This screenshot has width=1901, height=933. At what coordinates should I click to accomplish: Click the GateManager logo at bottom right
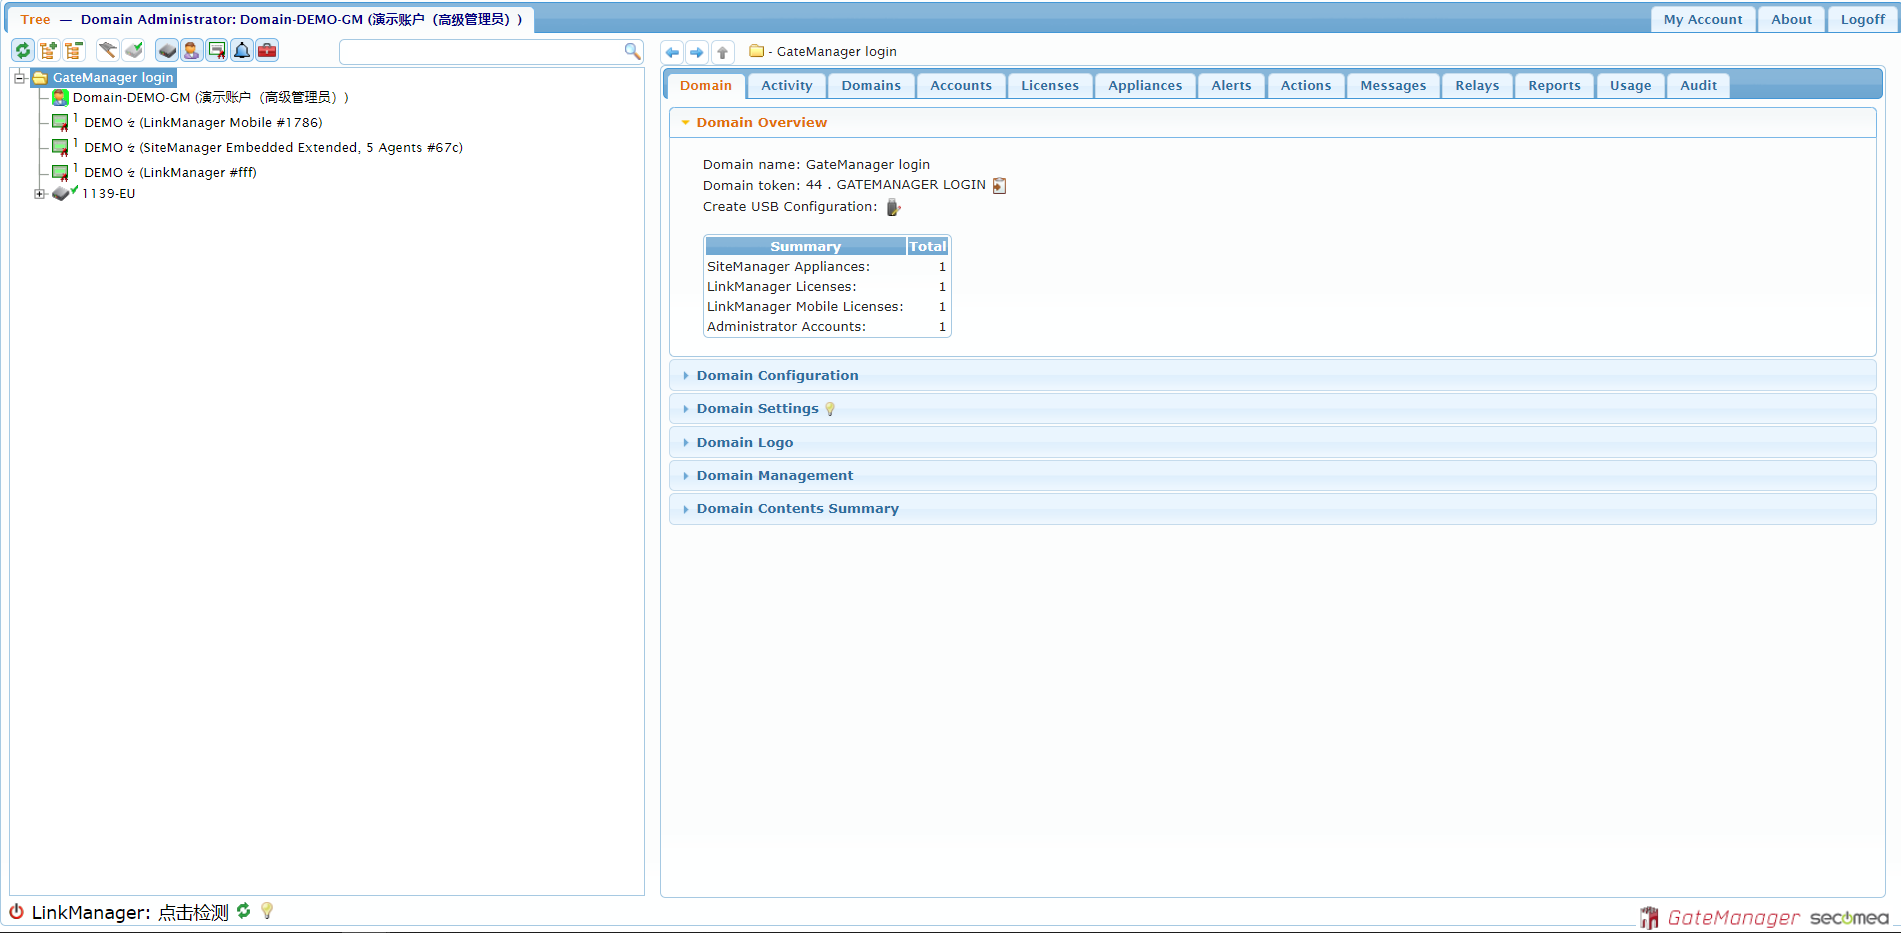click(1719, 917)
